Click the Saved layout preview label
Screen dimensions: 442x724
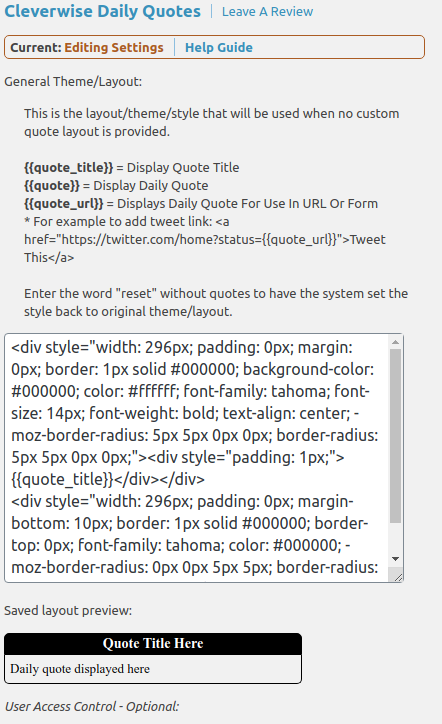click(68, 610)
